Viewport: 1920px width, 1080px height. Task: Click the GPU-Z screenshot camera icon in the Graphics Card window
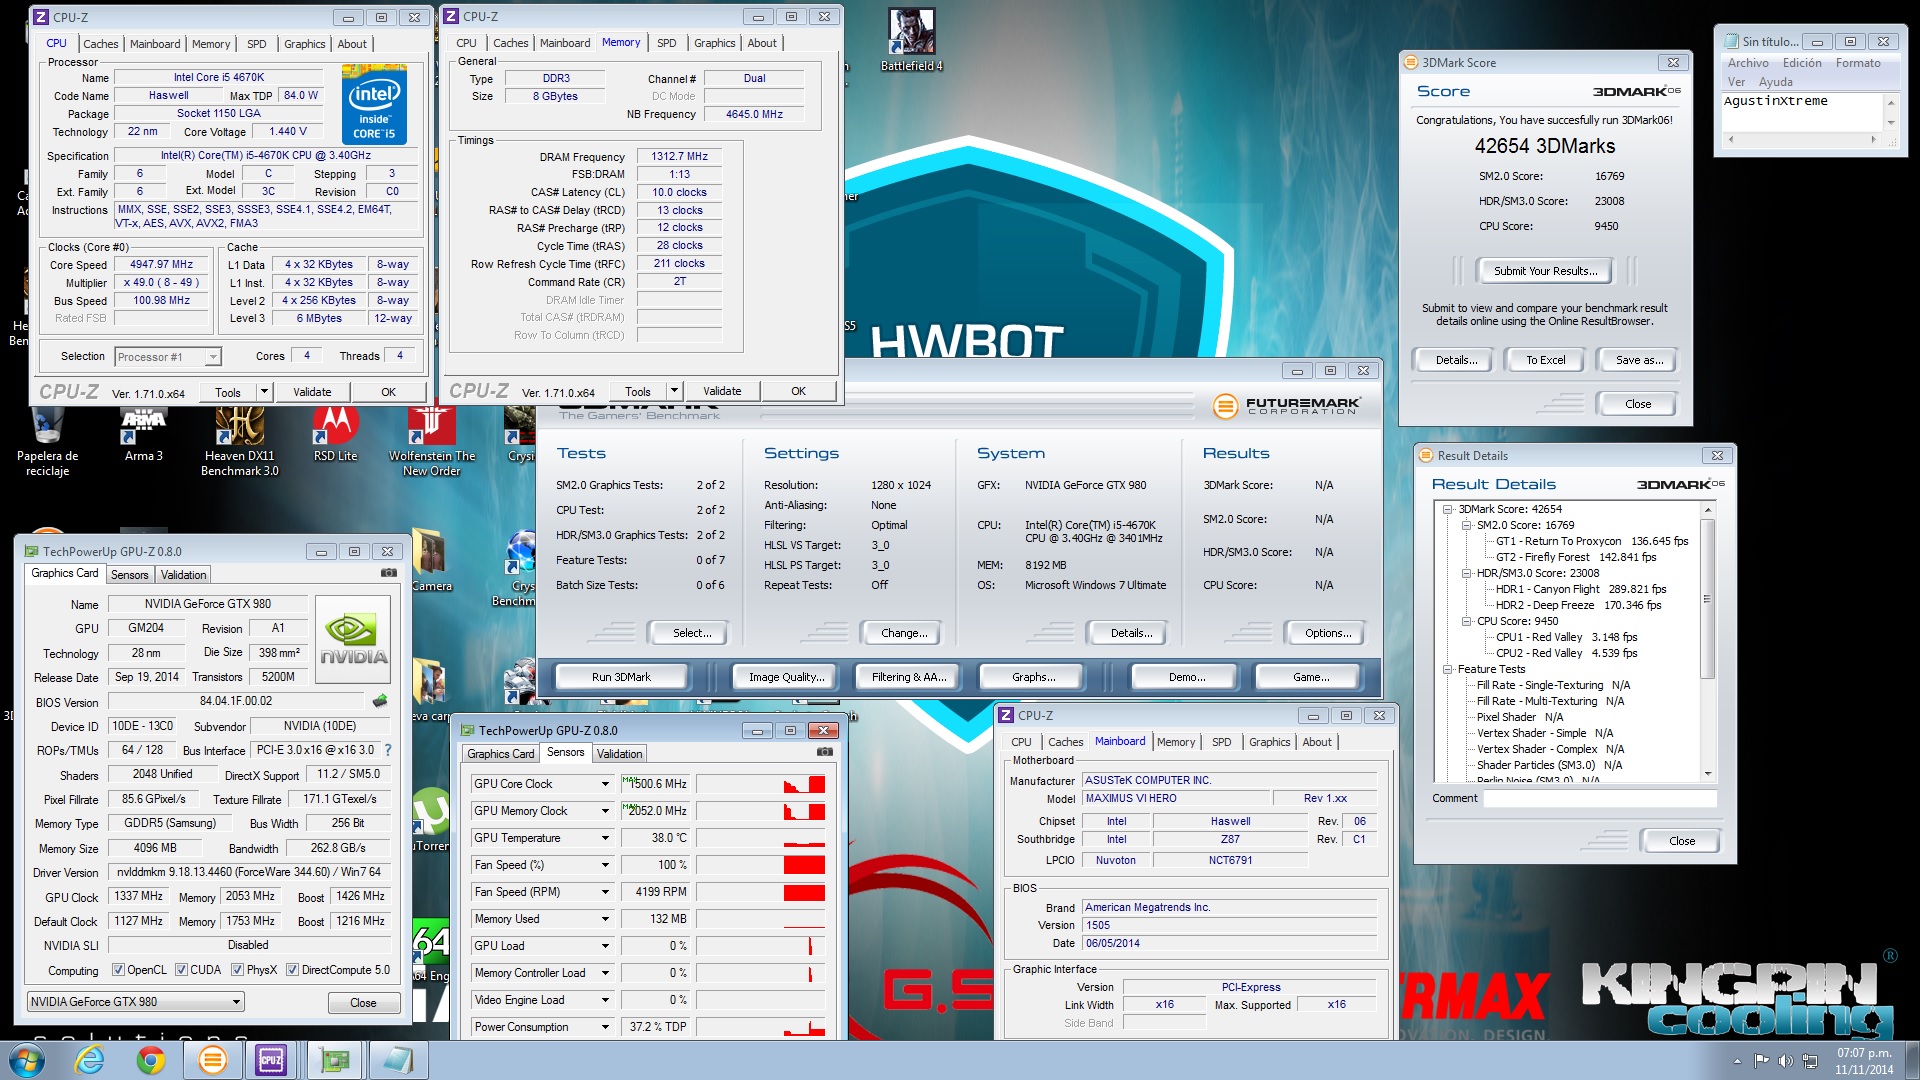pos(388,573)
